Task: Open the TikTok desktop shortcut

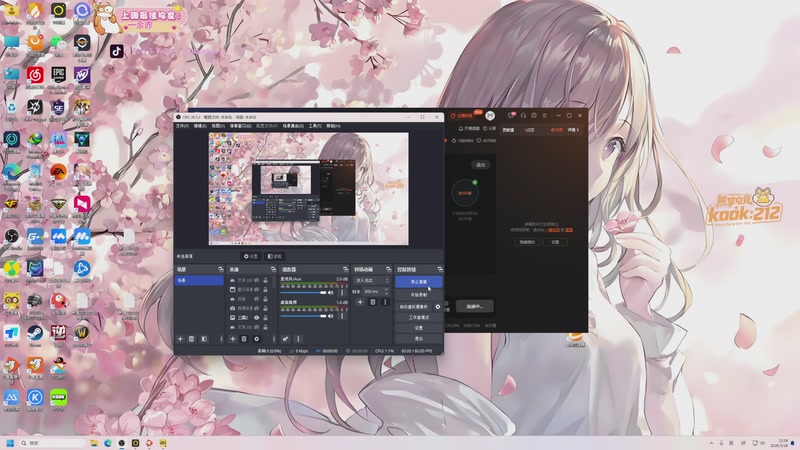Action: (117, 51)
